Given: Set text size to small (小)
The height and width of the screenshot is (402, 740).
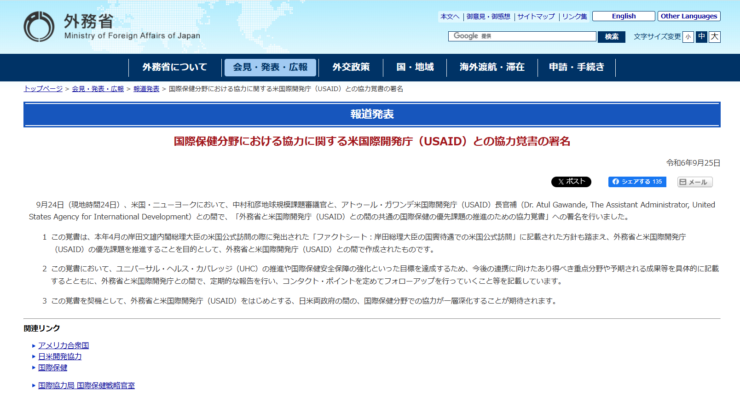Looking at the screenshot, I should point(688,37).
